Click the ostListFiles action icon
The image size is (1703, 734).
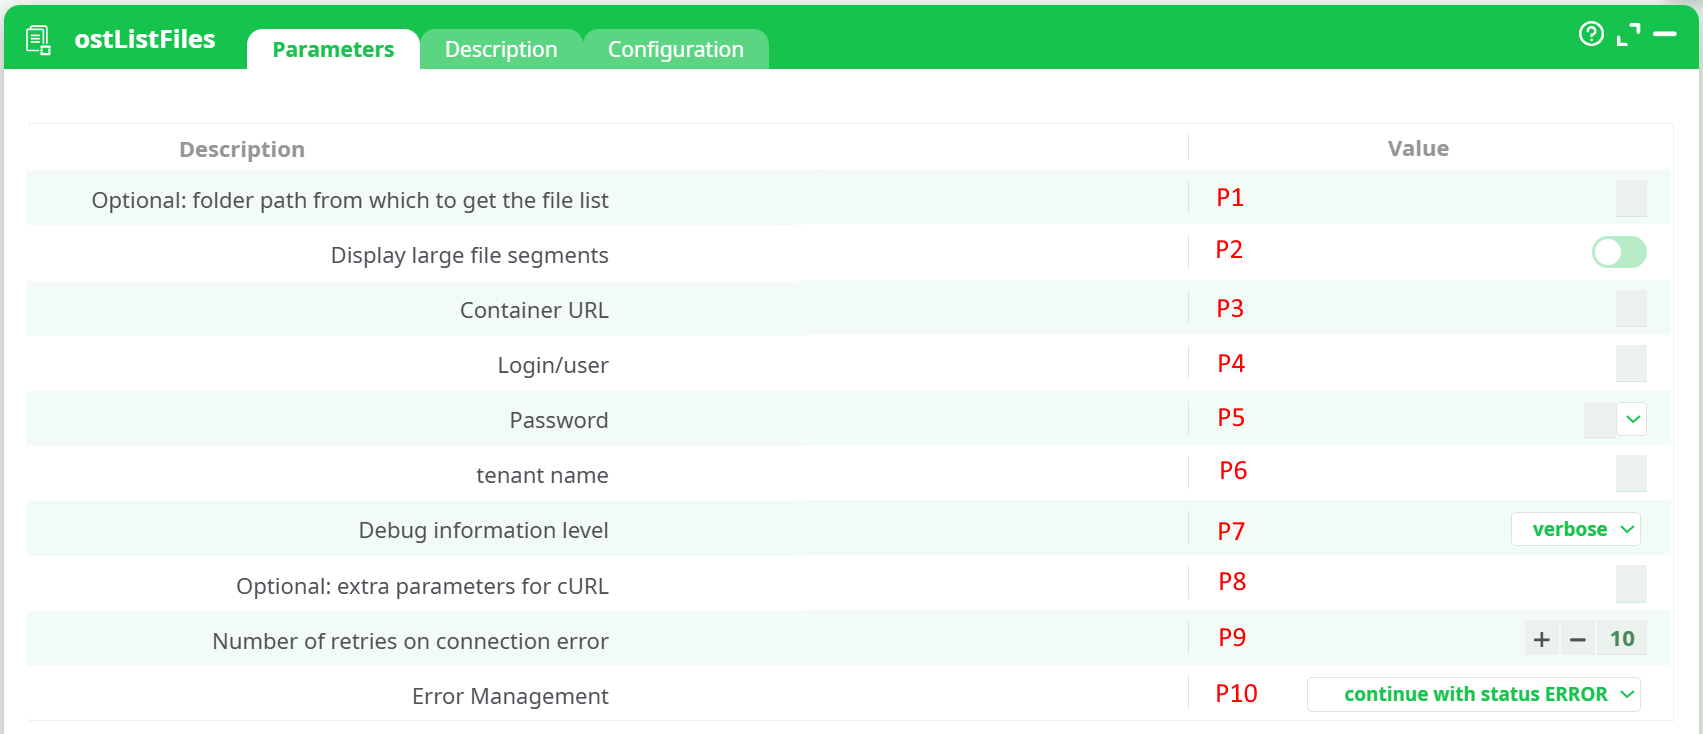[x=38, y=40]
